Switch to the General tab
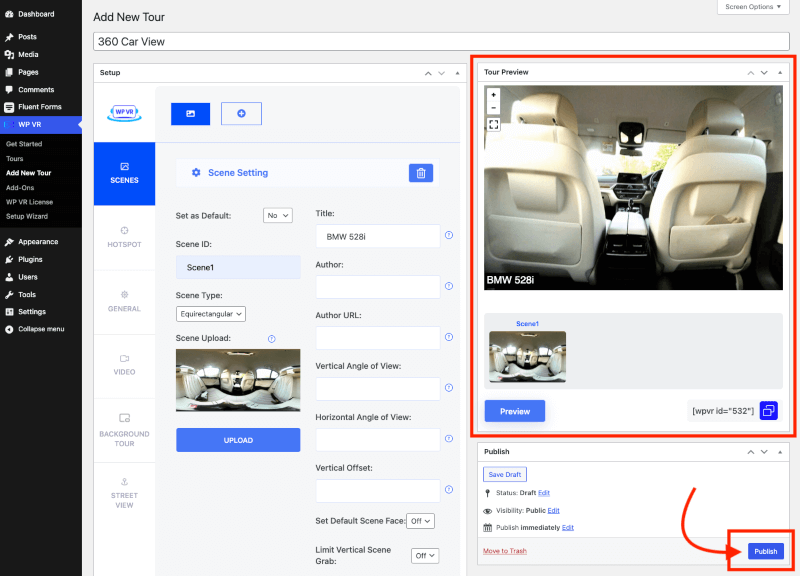 [124, 302]
